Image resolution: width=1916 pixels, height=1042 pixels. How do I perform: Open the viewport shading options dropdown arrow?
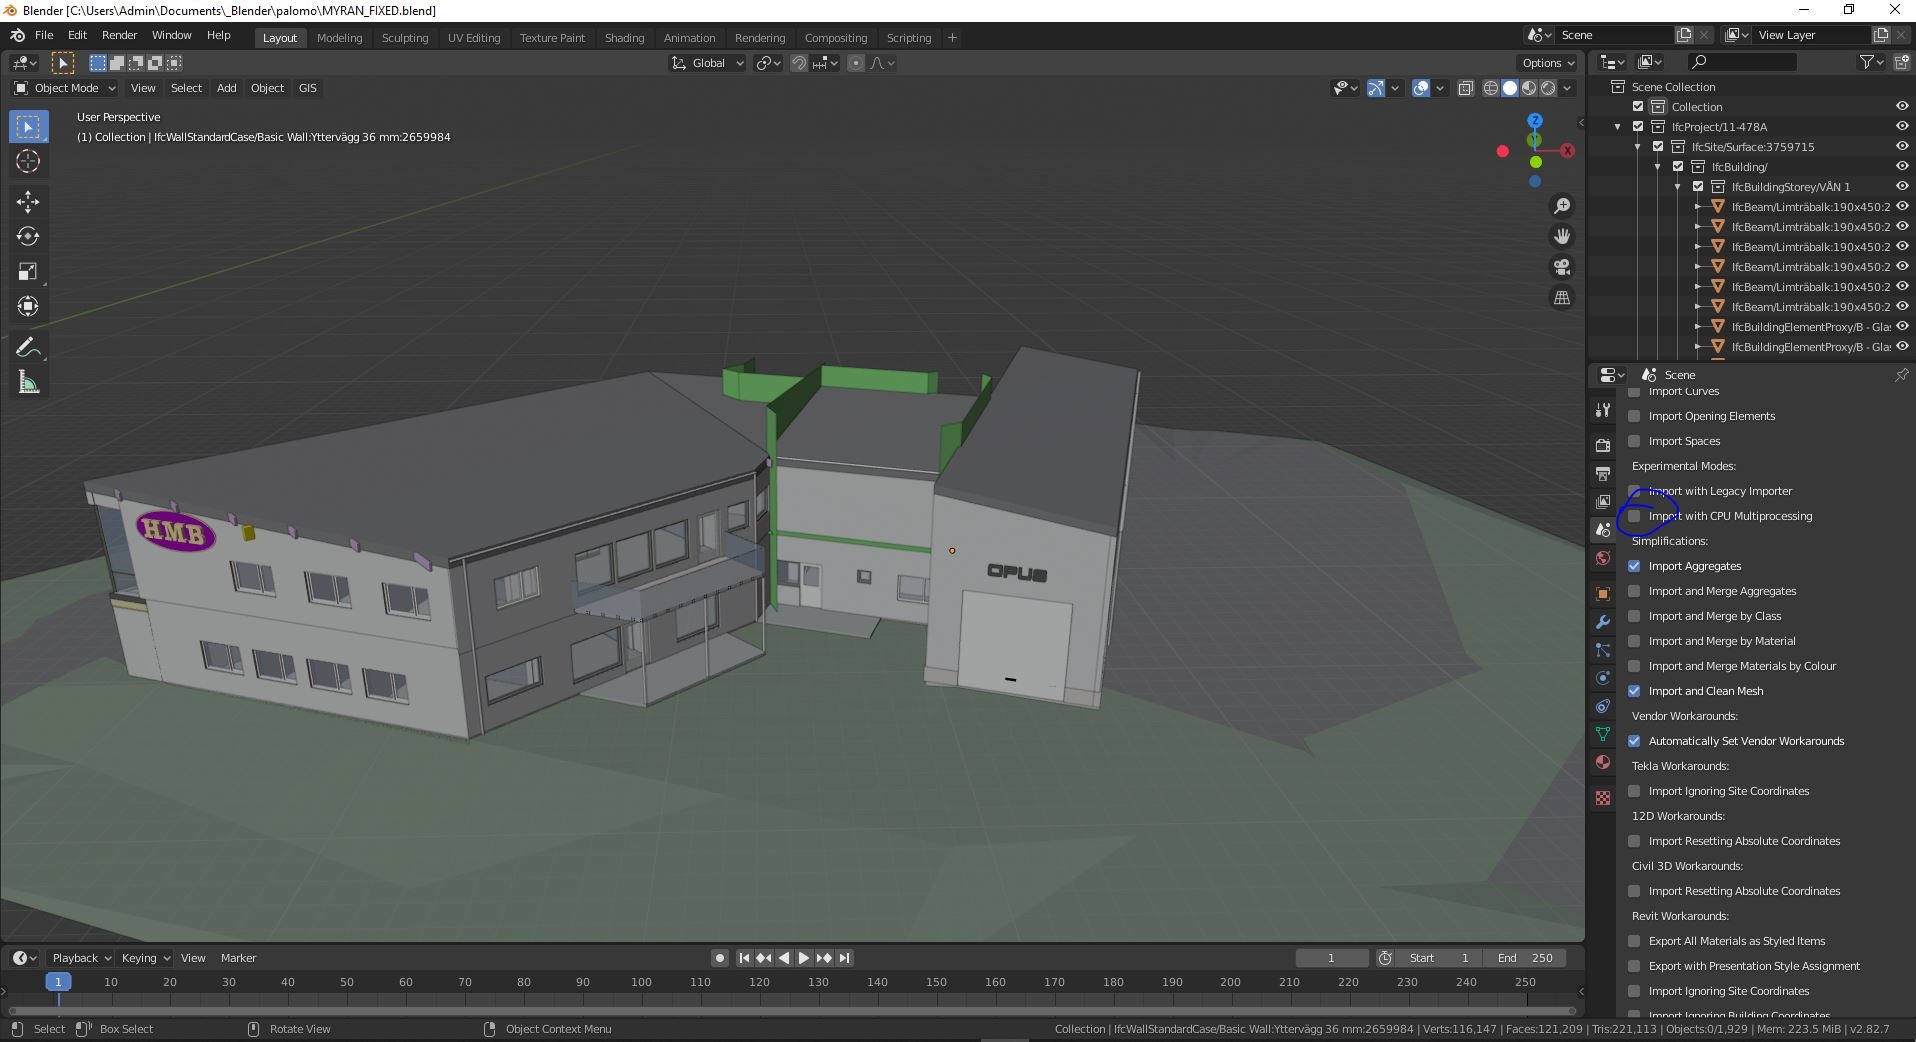coord(1568,88)
